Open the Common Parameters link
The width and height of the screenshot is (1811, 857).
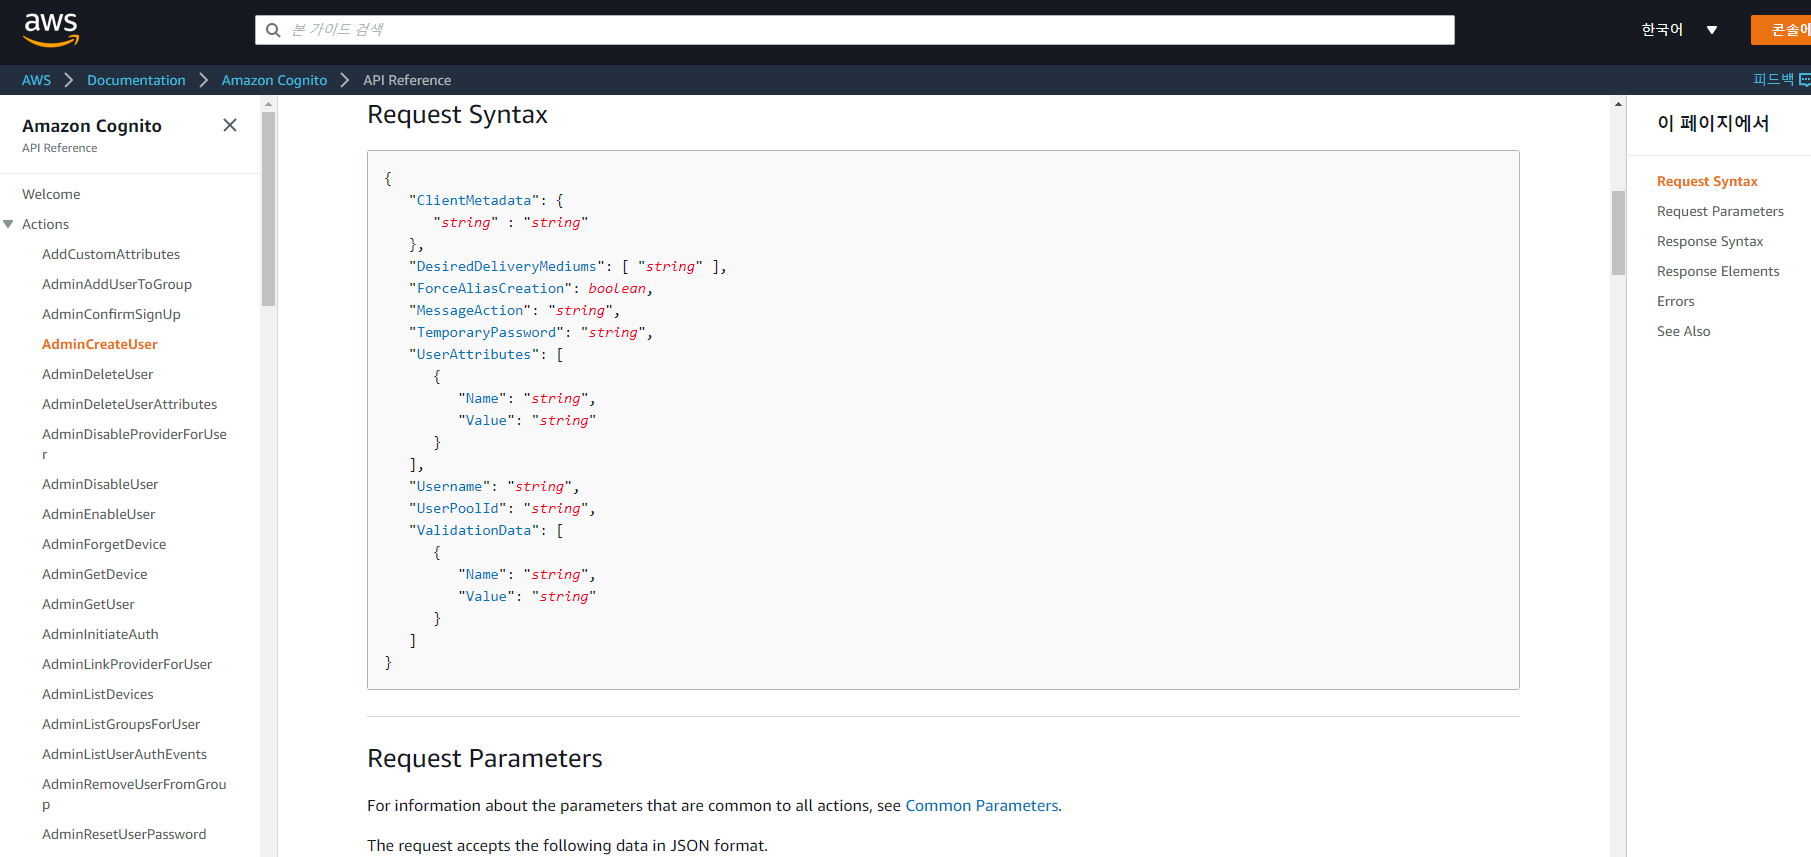(x=982, y=806)
